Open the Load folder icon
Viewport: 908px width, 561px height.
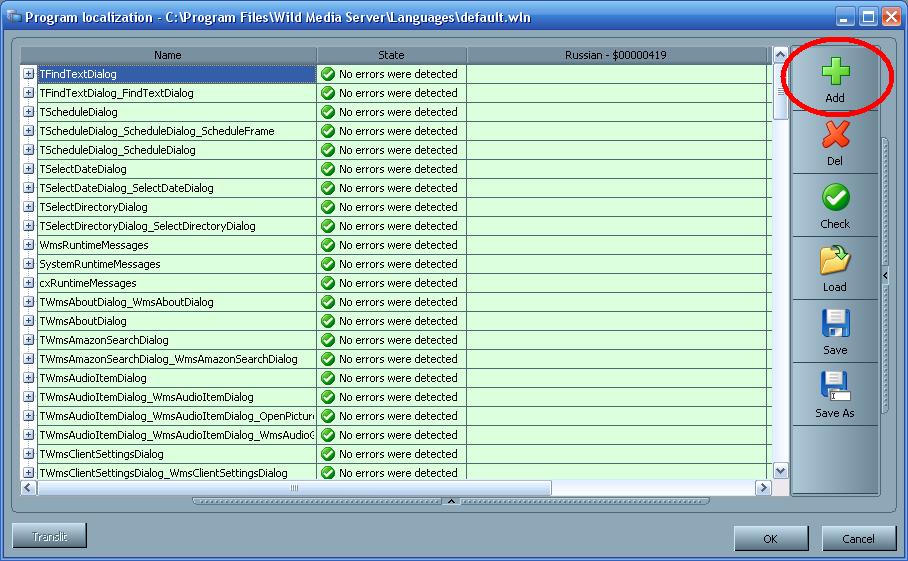pyautogui.click(x=835, y=261)
